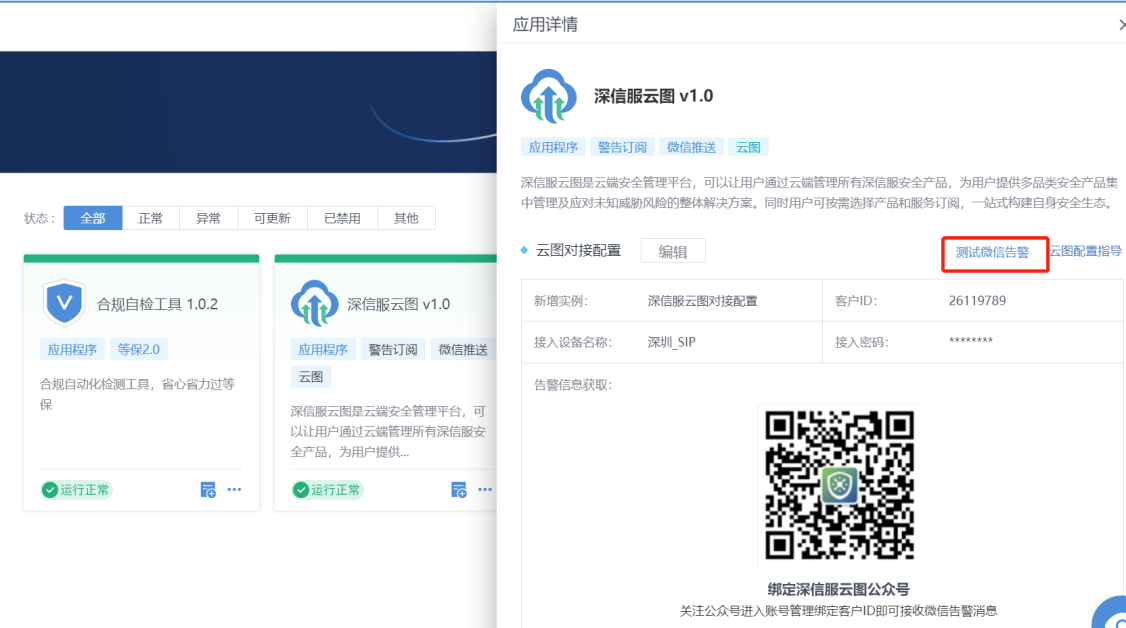The height and width of the screenshot is (628, 1126).
Task: Click the cloud logo in 应用详情 panel
Action: pos(548,97)
